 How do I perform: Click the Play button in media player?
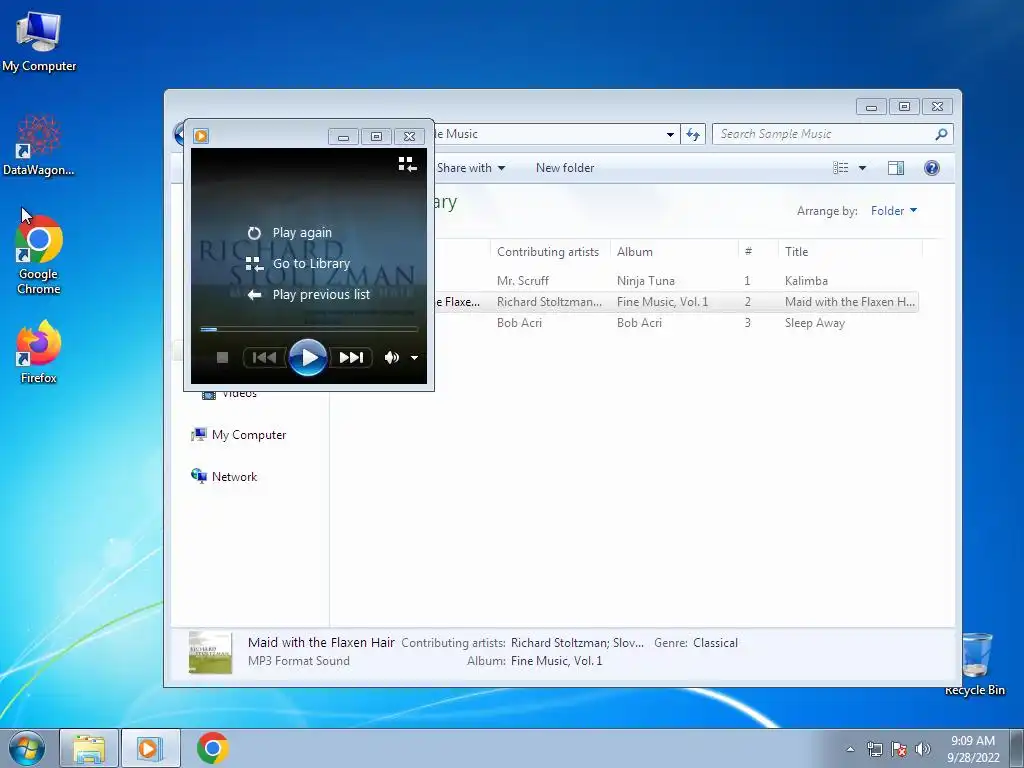point(308,357)
